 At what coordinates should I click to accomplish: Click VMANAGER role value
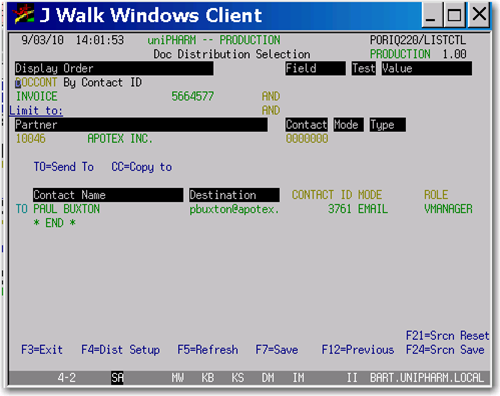[x=448, y=209]
